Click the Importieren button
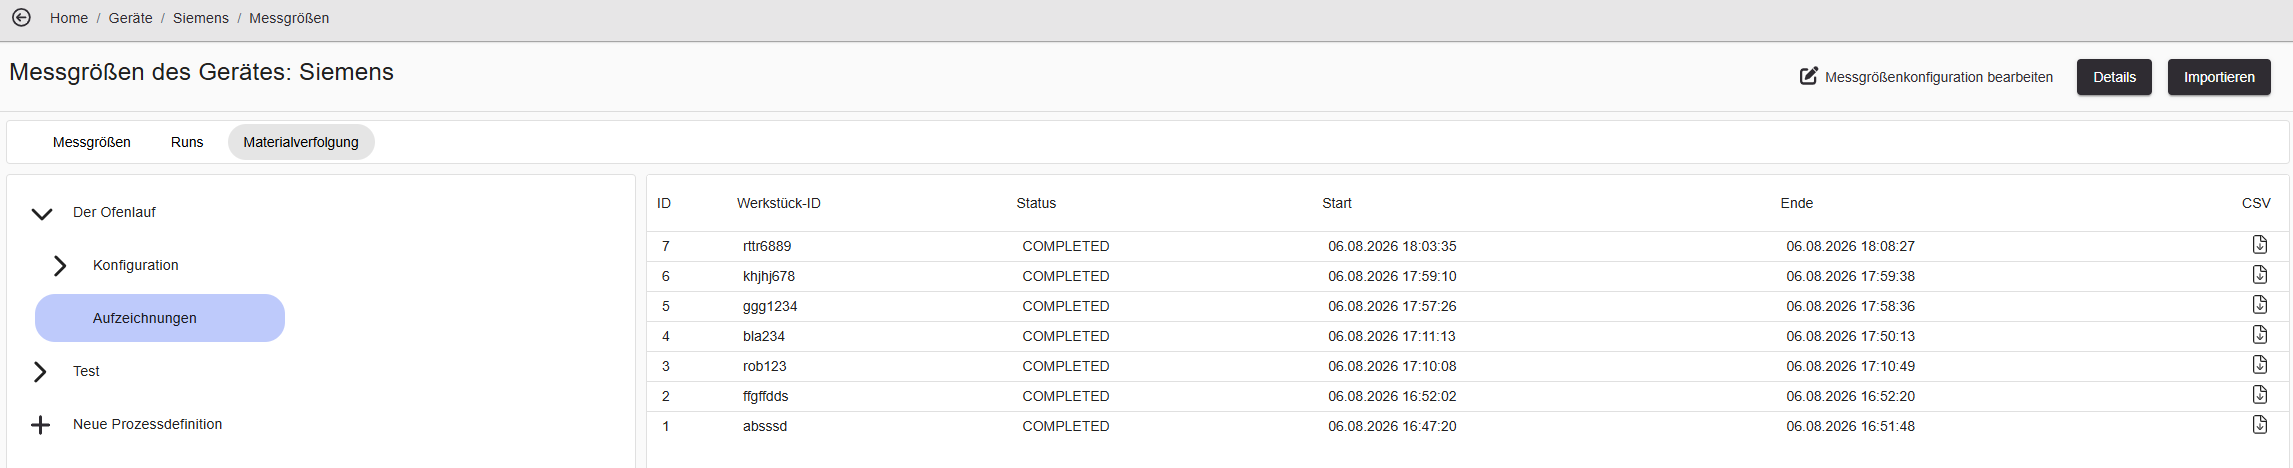 (x=2219, y=77)
